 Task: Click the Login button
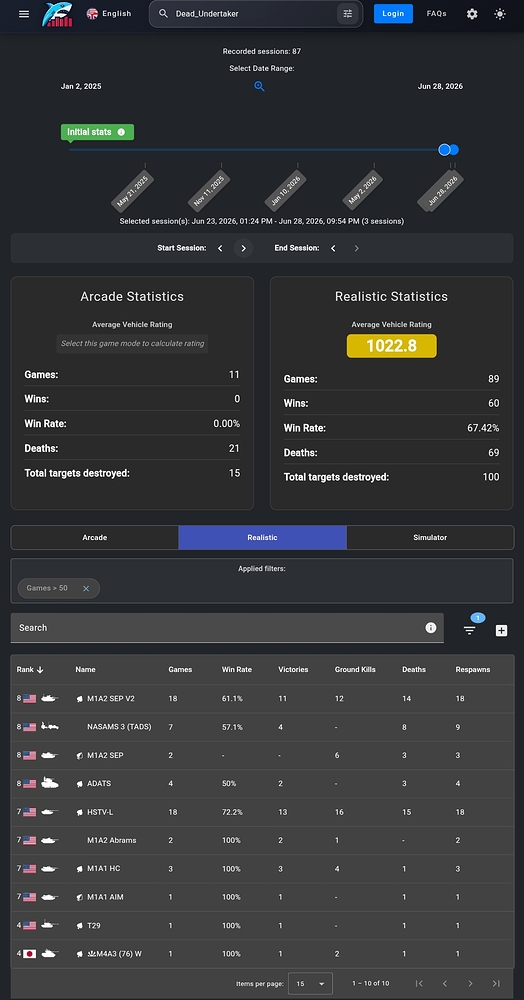393,13
